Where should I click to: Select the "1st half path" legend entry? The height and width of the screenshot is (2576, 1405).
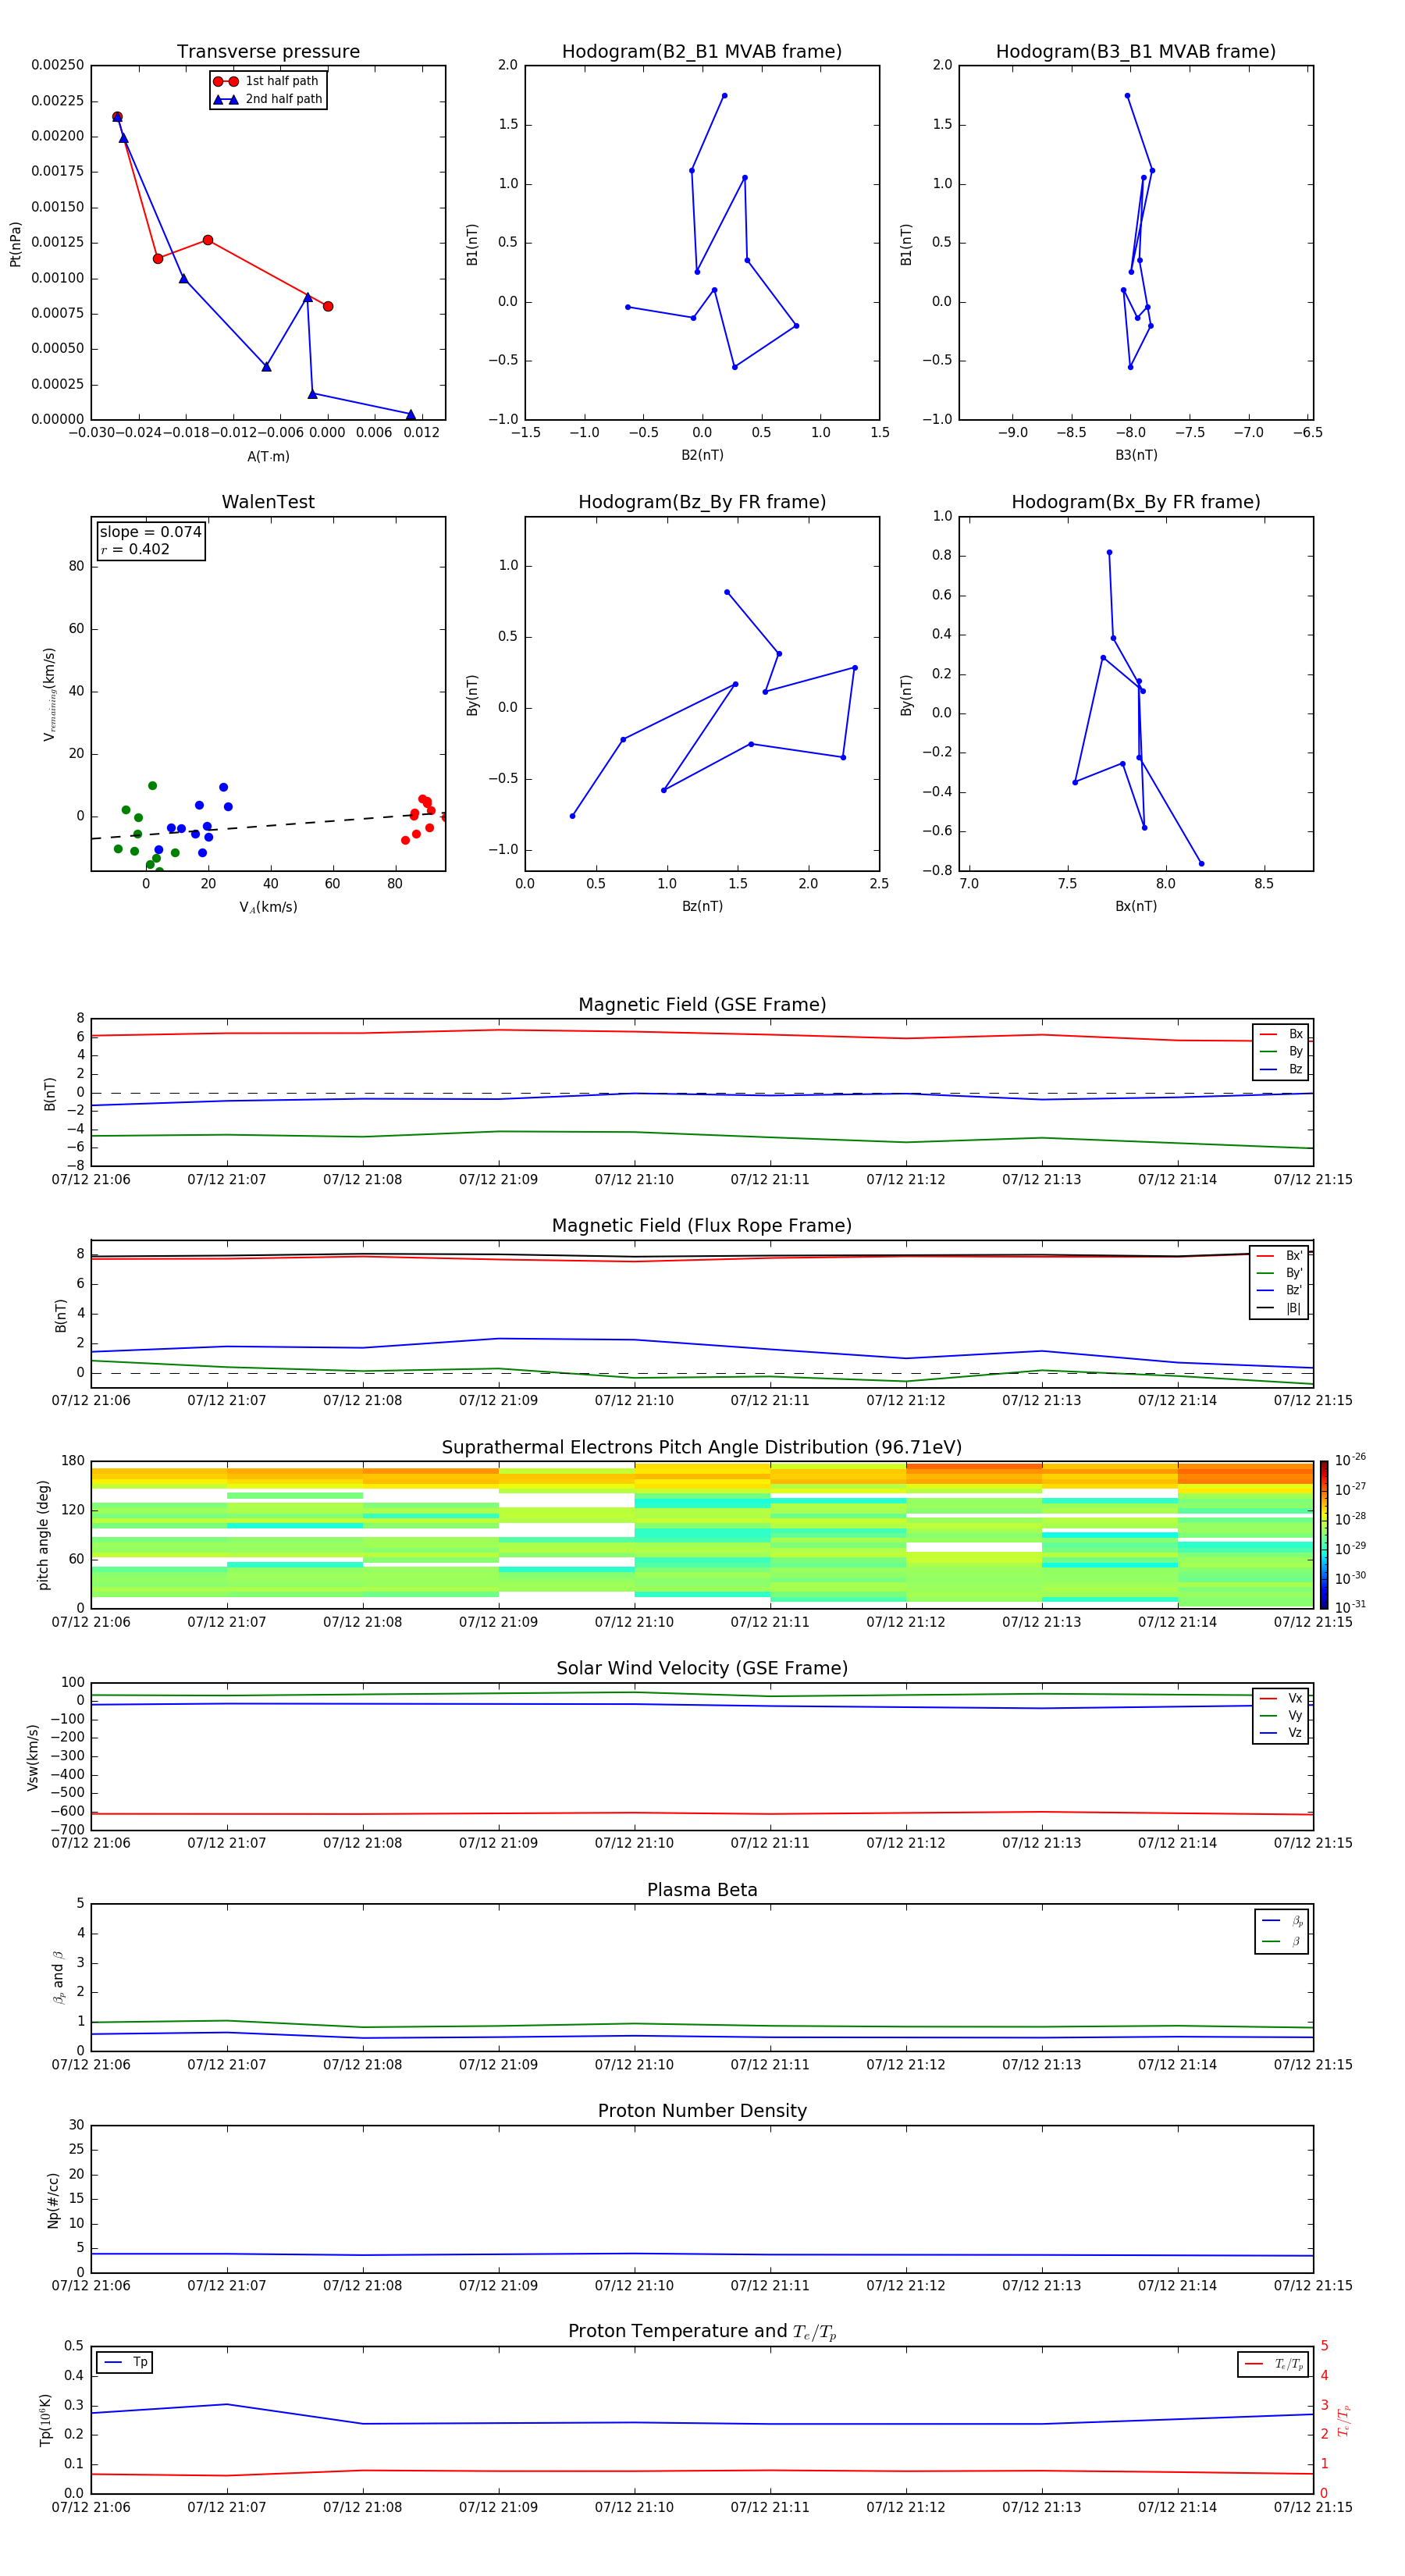tap(267, 81)
